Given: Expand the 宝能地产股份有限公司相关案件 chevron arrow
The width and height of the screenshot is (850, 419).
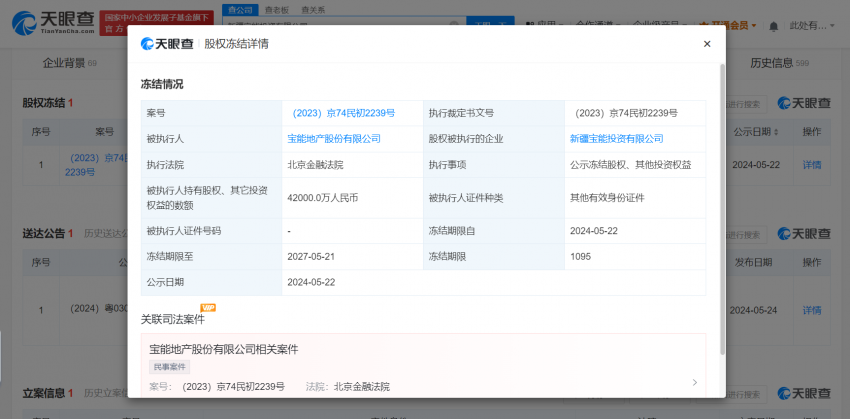Looking at the screenshot, I should point(694,382).
